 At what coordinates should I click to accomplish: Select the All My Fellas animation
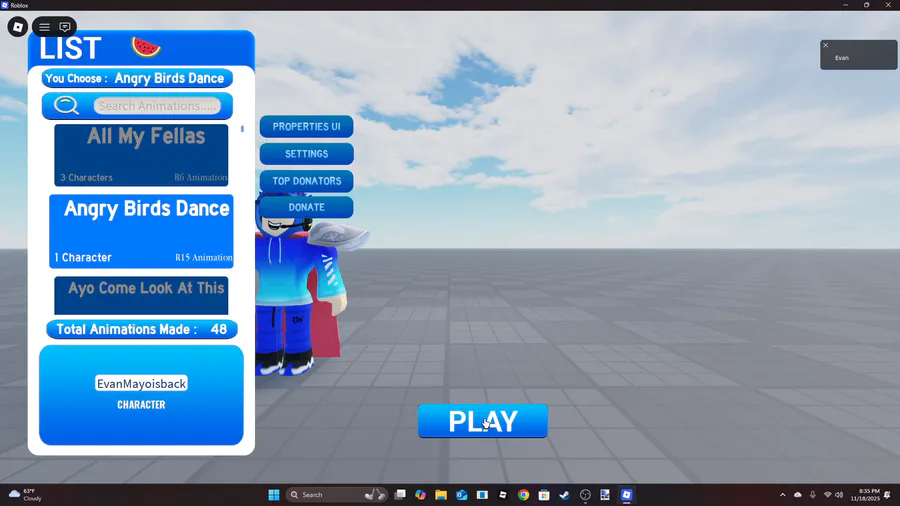pos(141,155)
